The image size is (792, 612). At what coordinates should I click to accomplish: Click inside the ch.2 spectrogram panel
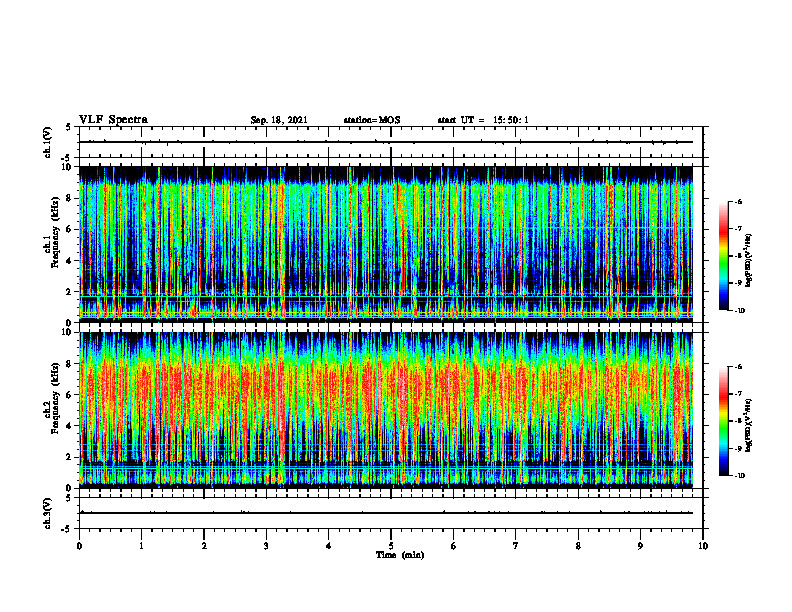click(386, 410)
